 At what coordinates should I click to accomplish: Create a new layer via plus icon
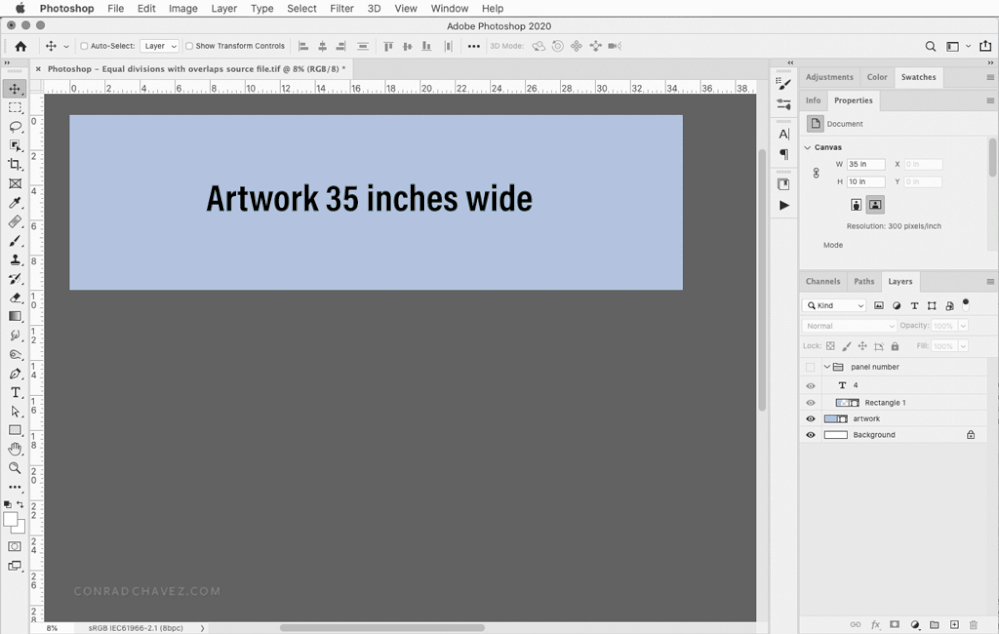pyautogui.click(x=954, y=624)
